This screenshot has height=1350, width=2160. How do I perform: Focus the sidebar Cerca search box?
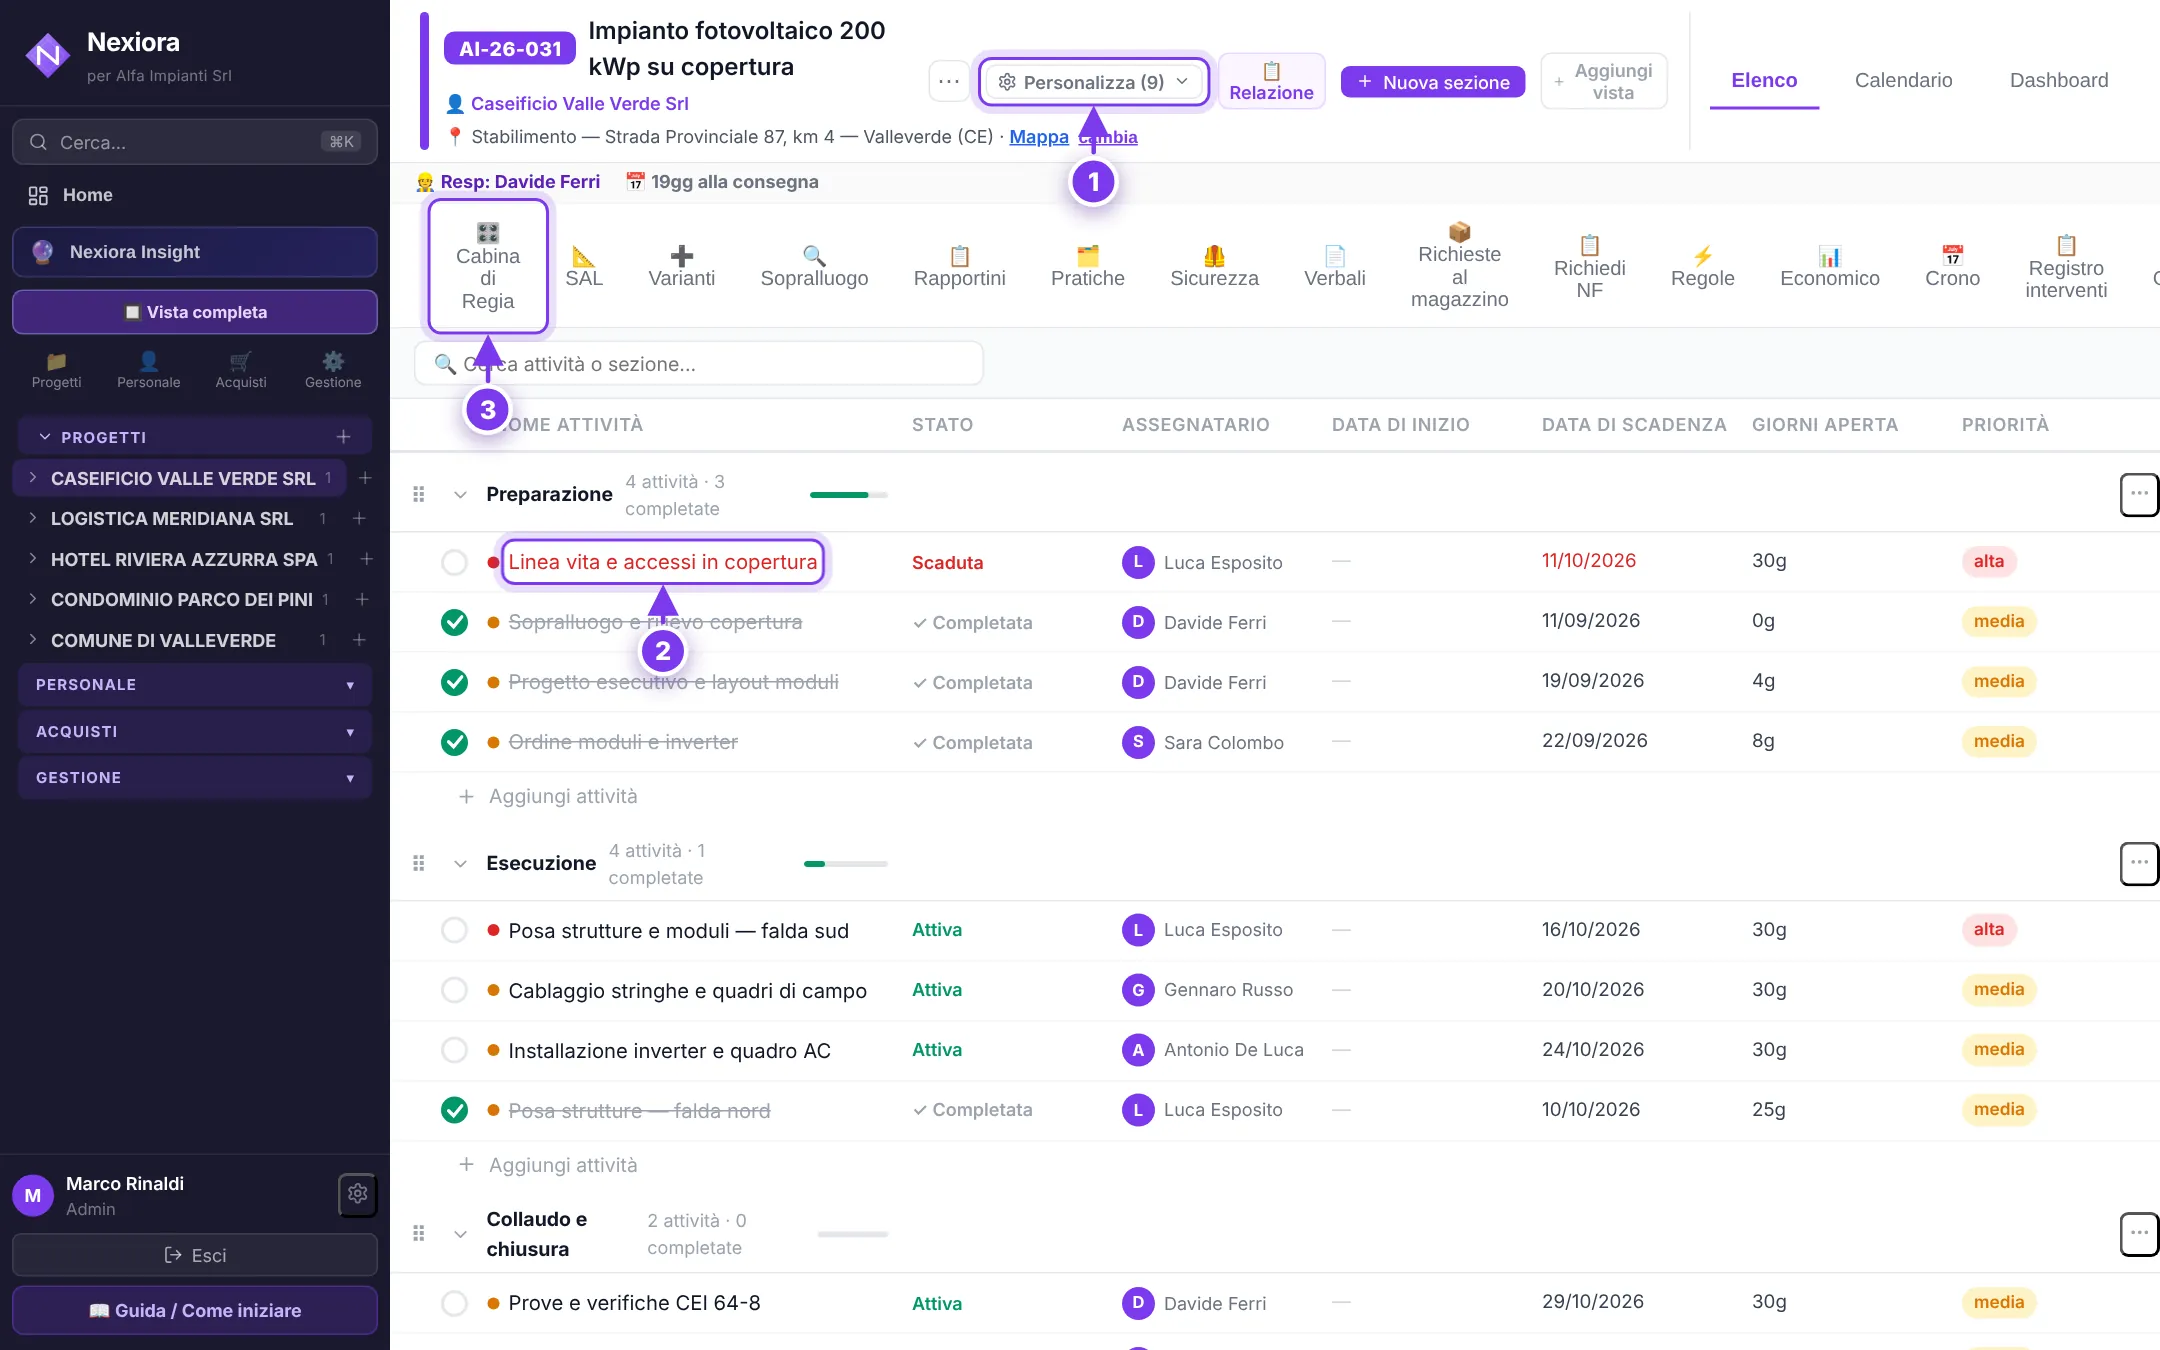click(x=195, y=142)
